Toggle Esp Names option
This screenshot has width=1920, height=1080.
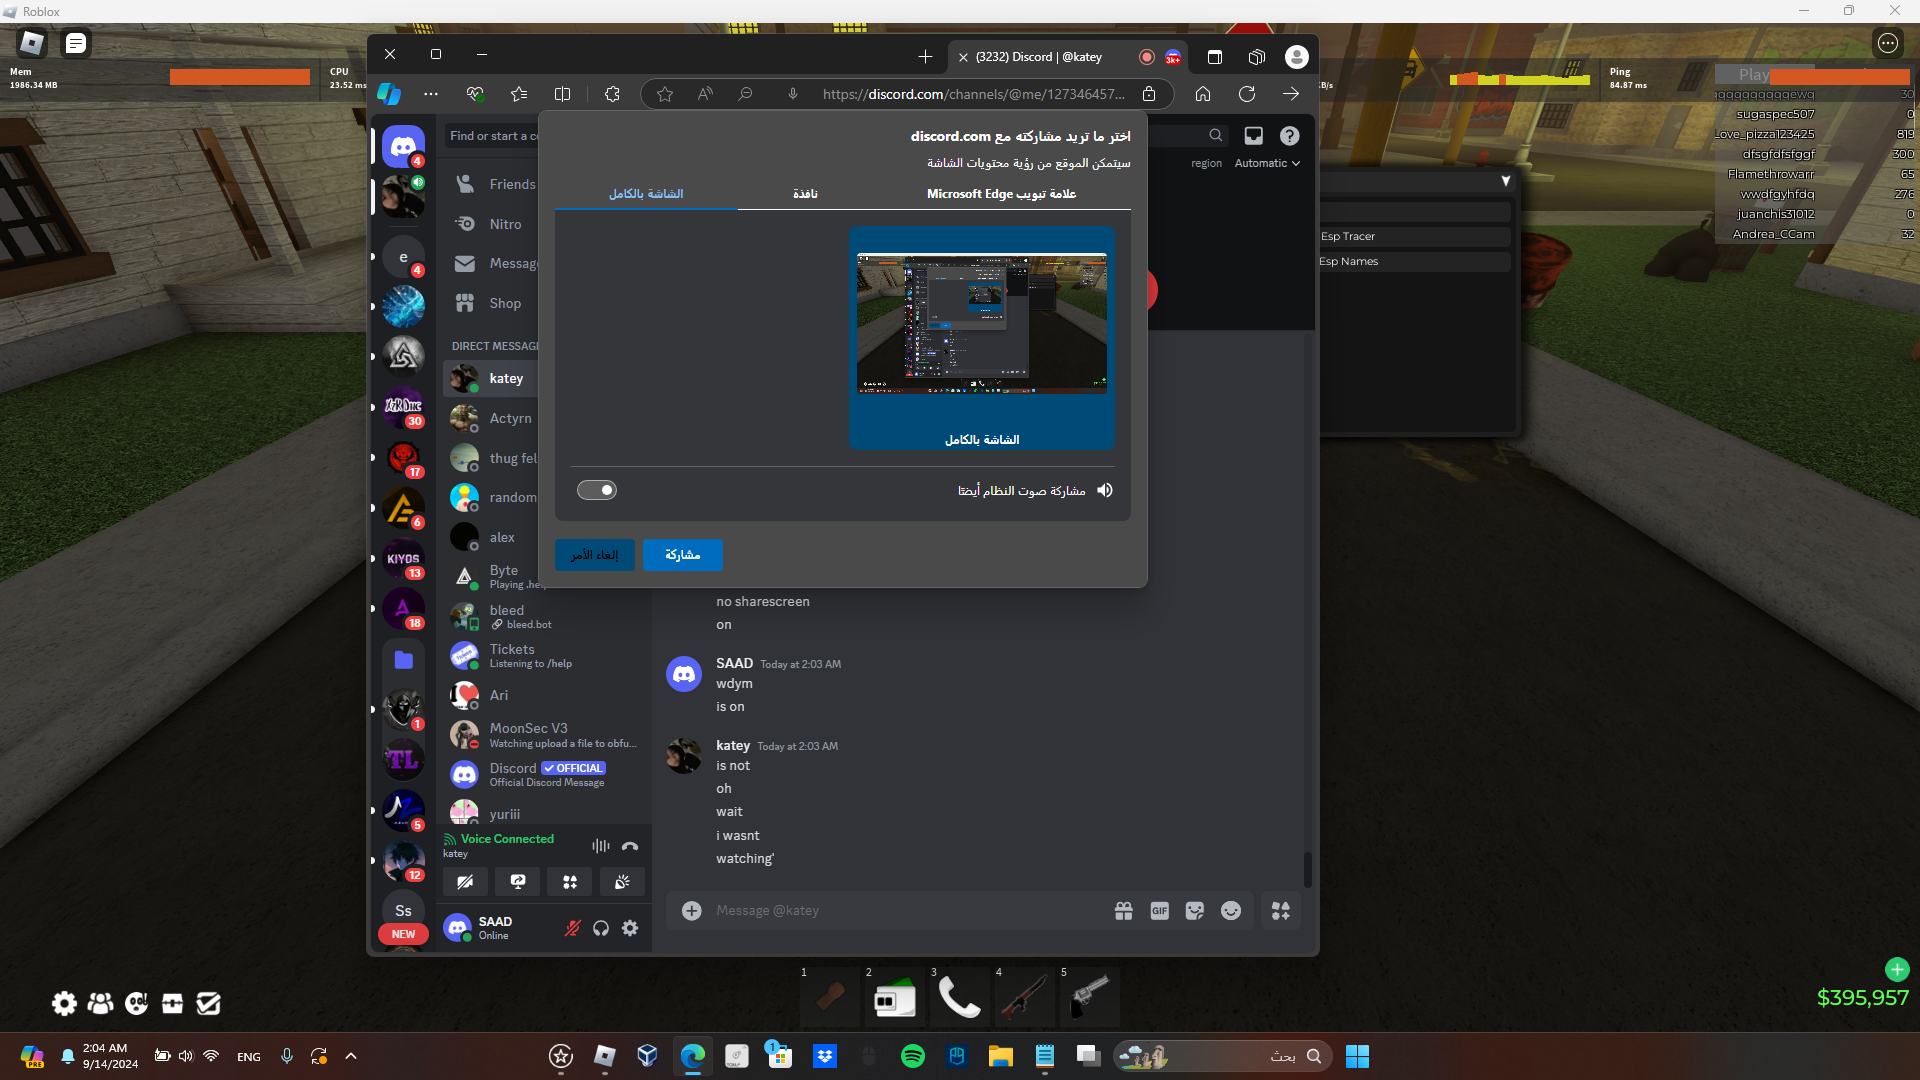[1414, 261]
